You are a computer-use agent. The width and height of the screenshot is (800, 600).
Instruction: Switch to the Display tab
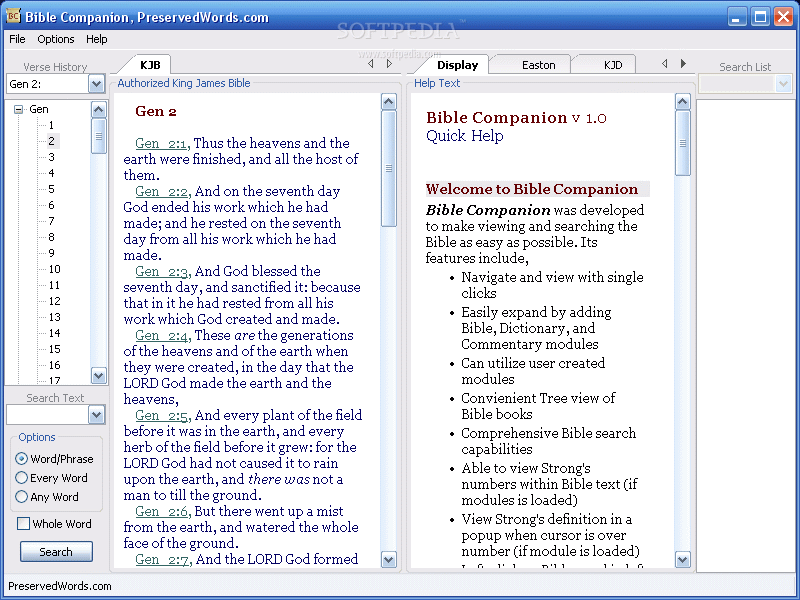click(457, 65)
